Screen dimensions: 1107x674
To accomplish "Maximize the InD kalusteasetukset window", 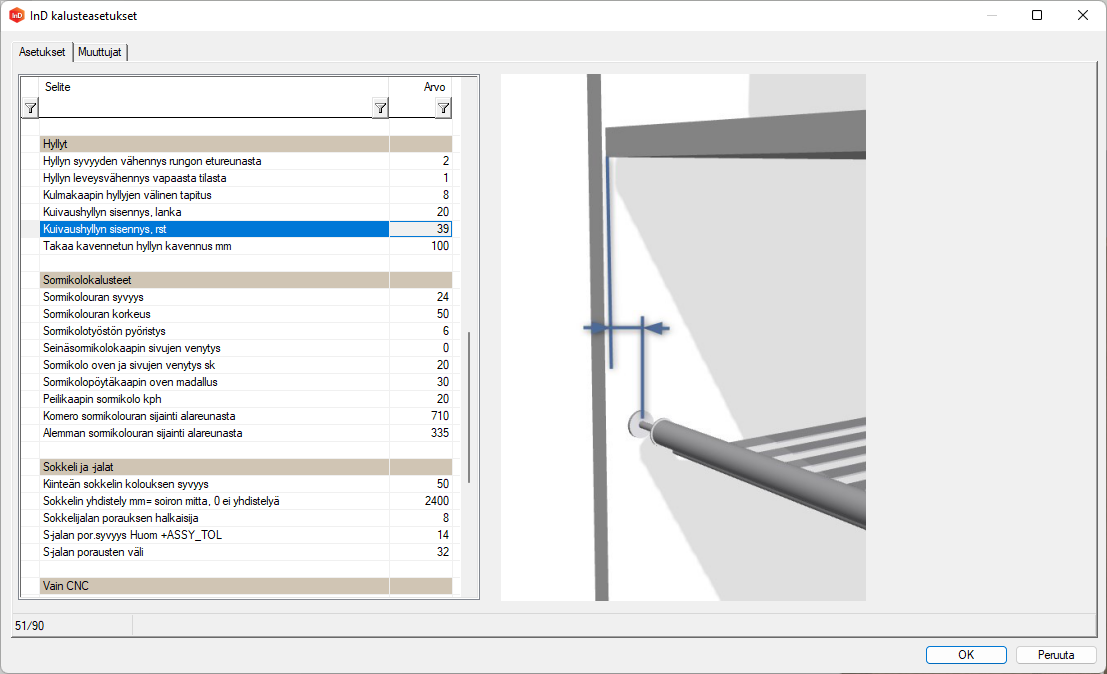I will 1037,16.
